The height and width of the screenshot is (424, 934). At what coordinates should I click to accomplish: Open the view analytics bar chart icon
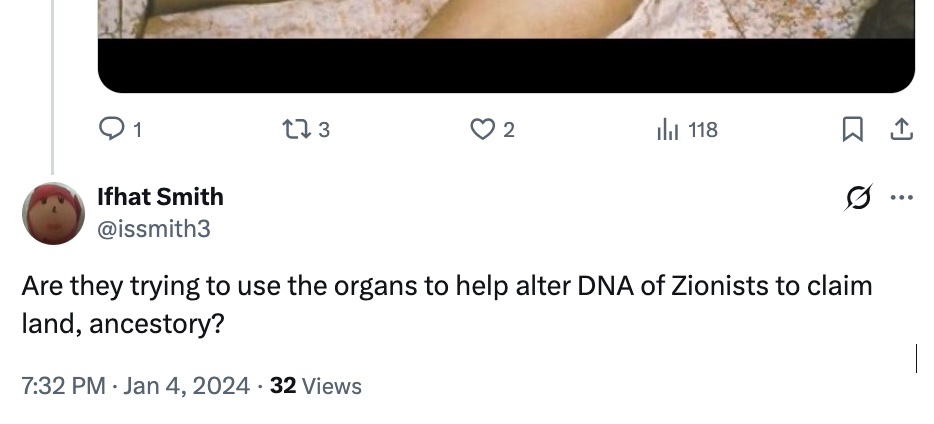[x=667, y=129]
